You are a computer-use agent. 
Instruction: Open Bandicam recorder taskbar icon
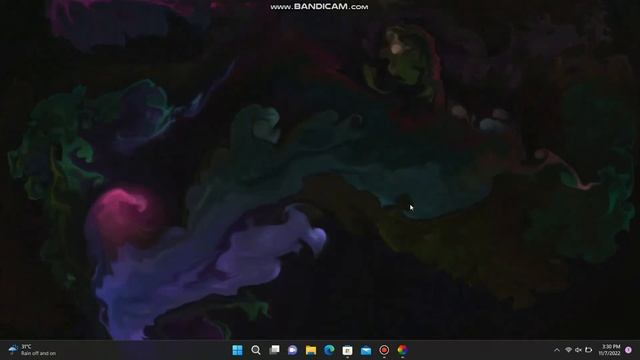384,350
